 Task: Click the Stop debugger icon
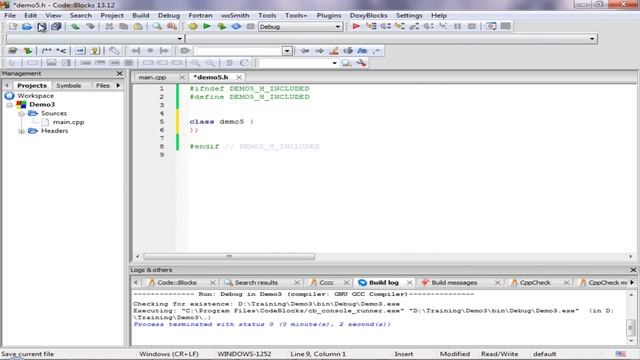tap(472, 27)
